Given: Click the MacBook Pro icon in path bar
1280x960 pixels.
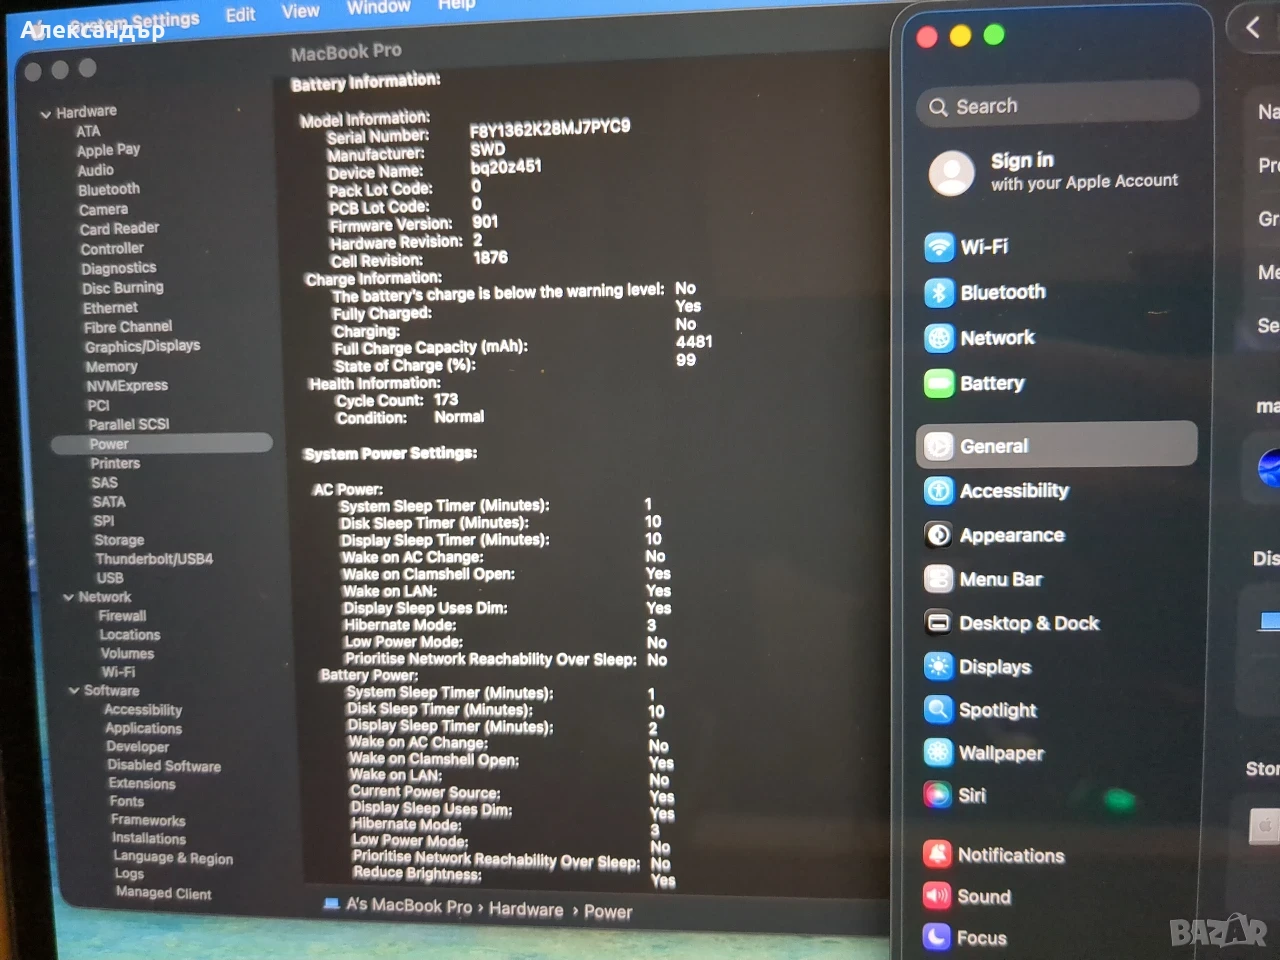Looking at the screenshot, I should (x=331, y=904).
